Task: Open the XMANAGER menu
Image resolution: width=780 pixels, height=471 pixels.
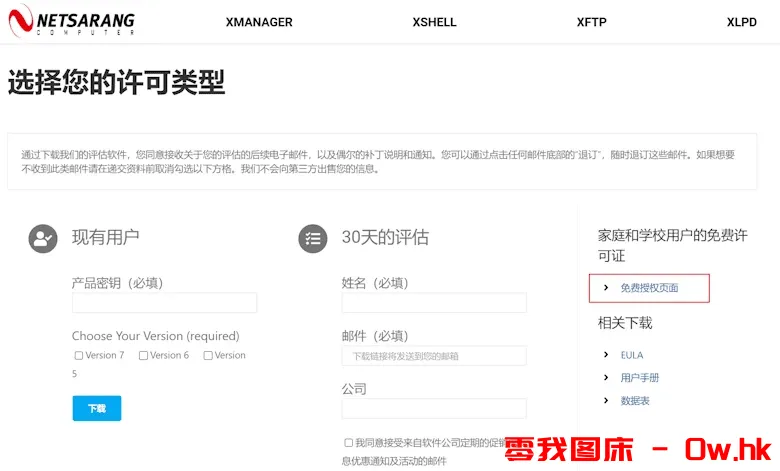Action: [259, 22]
